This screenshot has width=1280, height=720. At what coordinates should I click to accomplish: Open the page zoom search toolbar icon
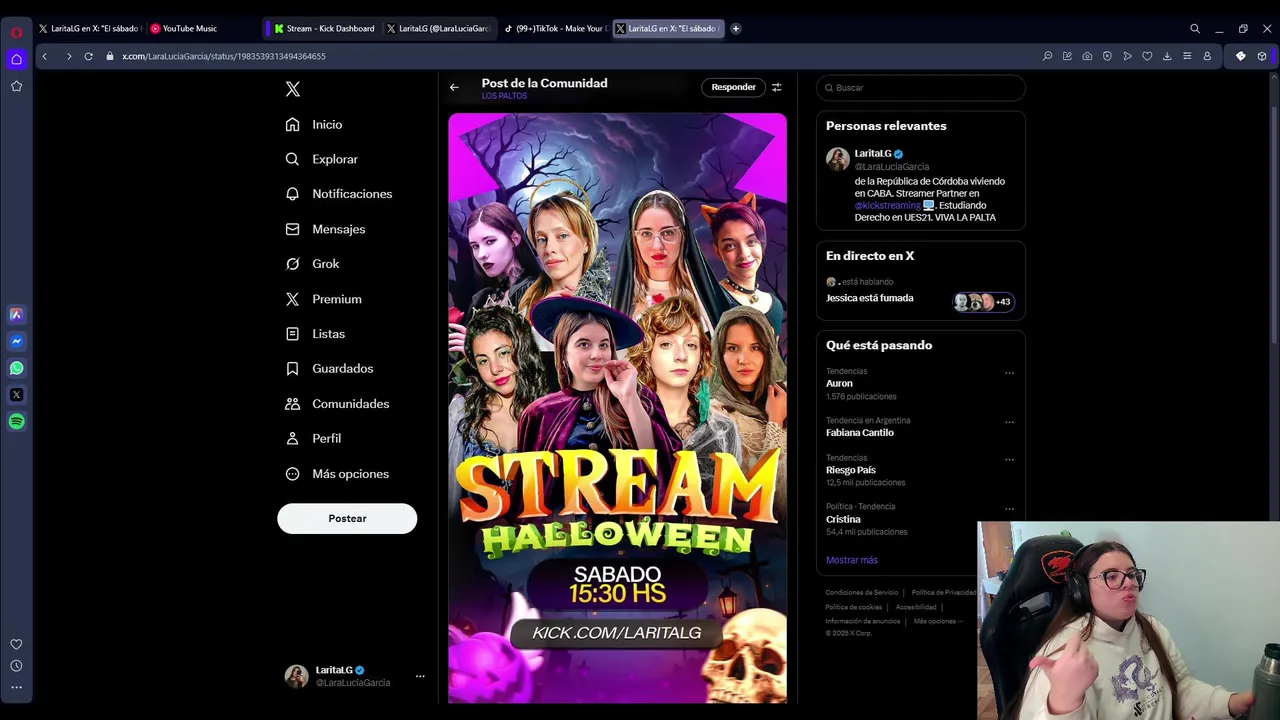point(1047,56)
